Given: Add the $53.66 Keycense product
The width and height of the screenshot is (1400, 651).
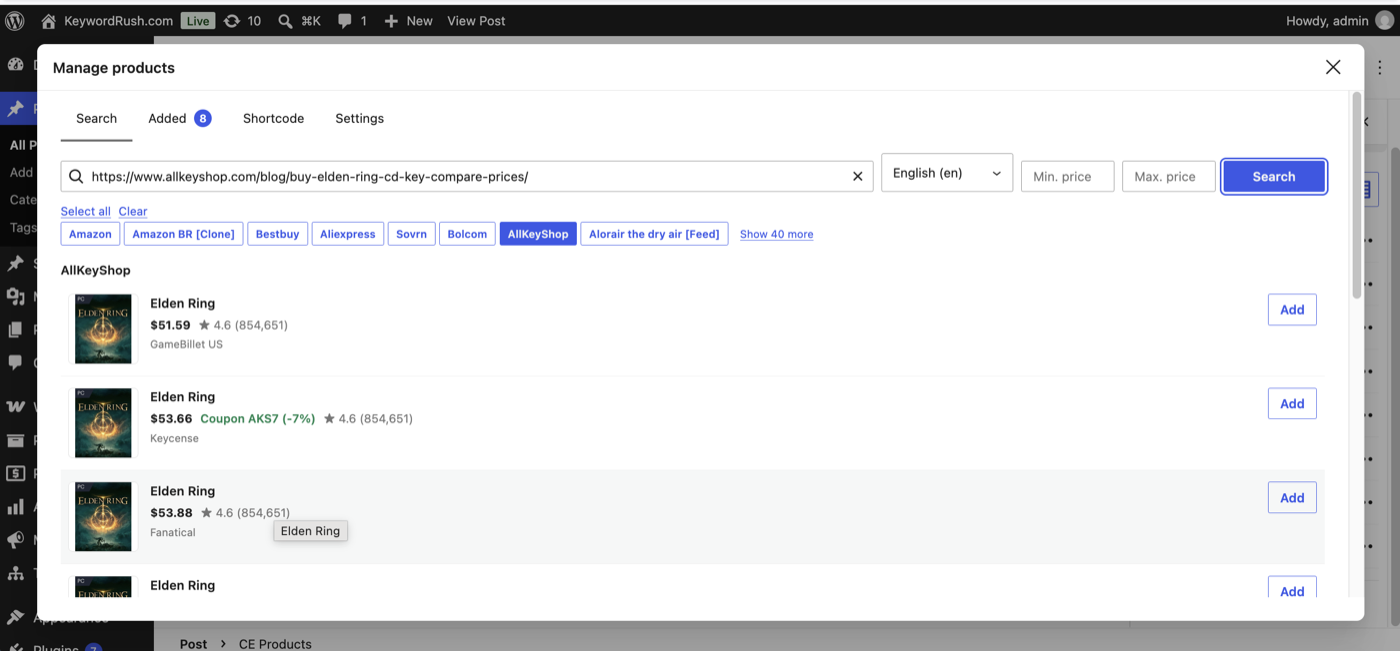Looking at the screenshot, I should tap(1292, 404).
